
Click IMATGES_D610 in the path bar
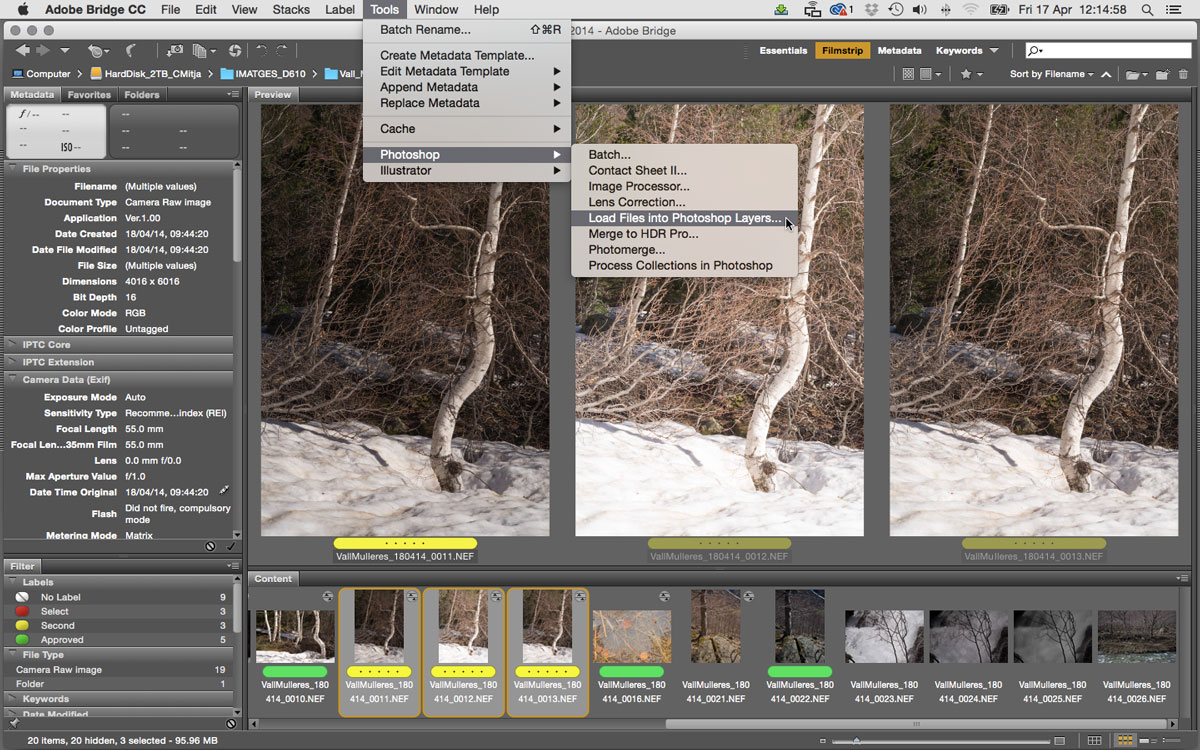pyautogui.click(x=269, y=74)
